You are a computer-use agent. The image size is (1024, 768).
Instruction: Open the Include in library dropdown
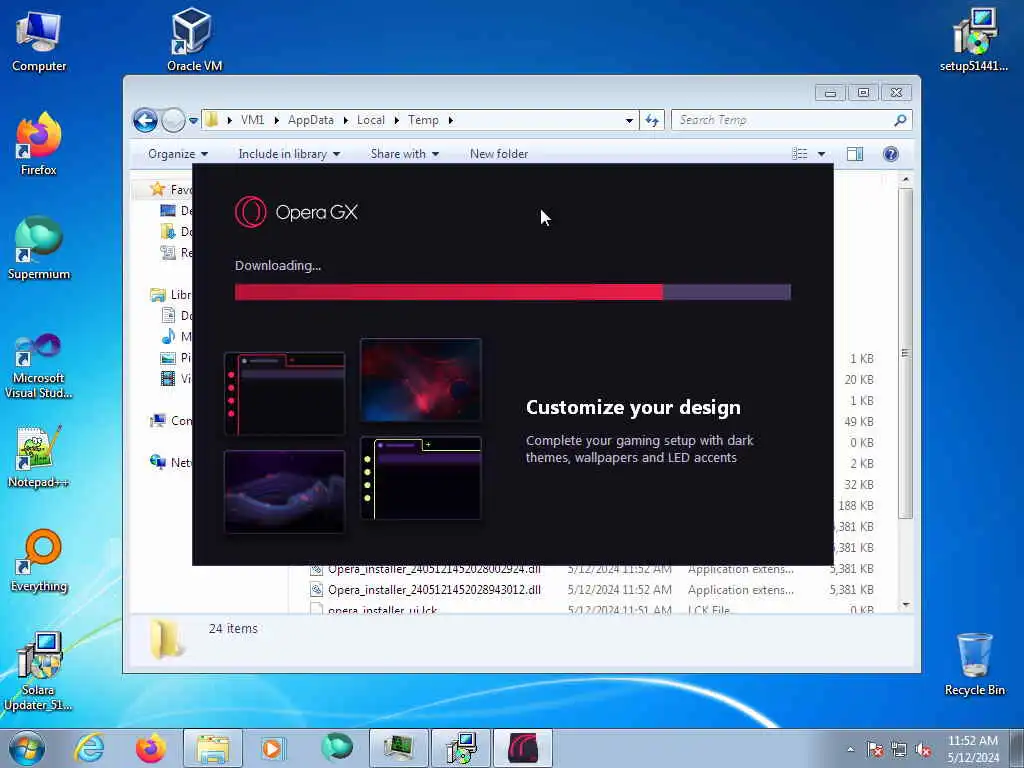[x=289, y=154]
